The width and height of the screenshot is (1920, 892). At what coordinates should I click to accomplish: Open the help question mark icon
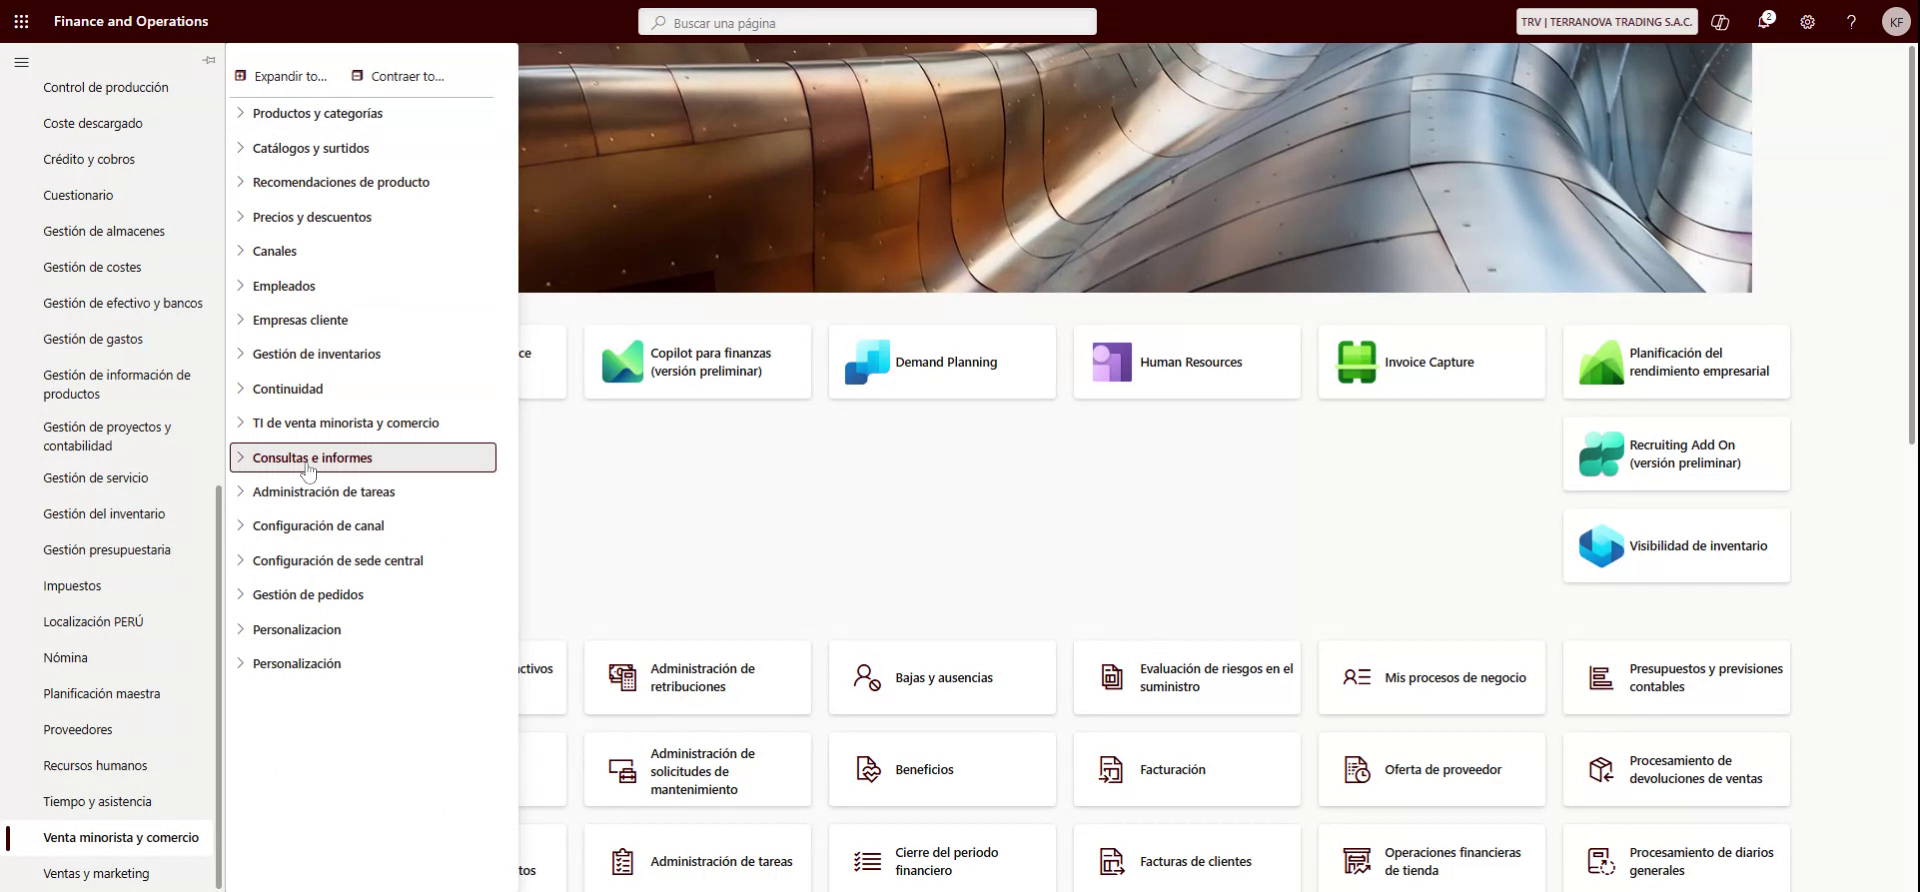click(x=1852, y=22)
